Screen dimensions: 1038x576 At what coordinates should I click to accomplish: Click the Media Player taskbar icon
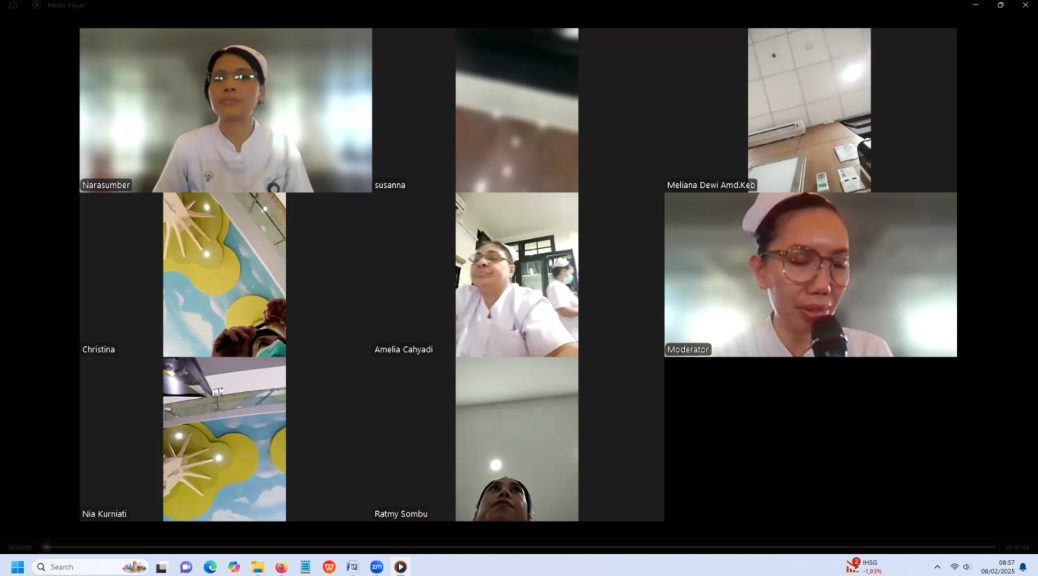click(400, 567)
